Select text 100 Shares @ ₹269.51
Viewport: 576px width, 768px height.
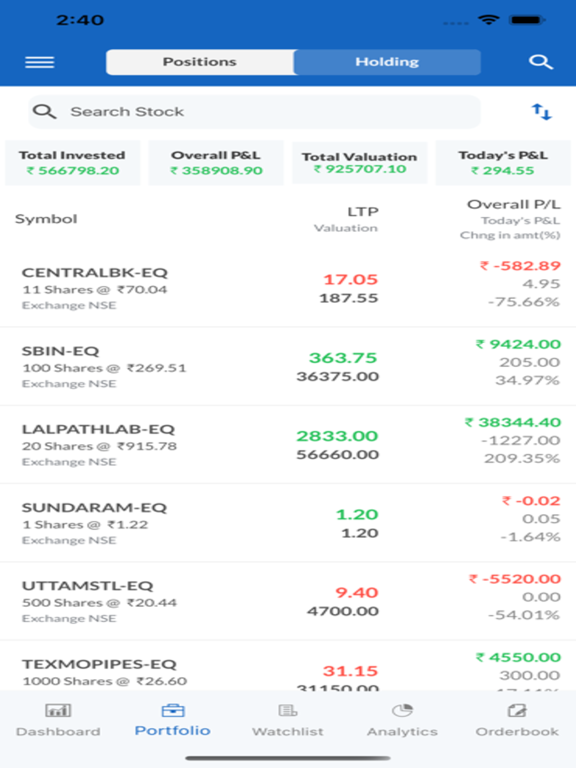104,368
